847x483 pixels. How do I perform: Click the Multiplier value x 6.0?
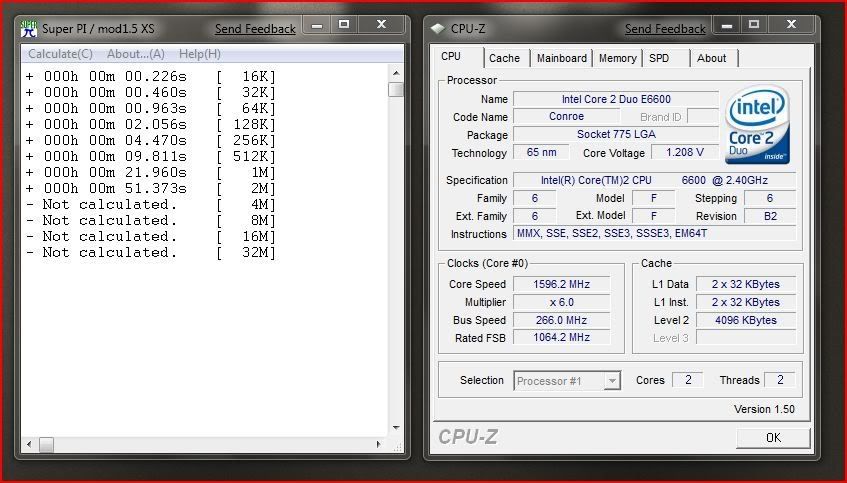[561, 302]
